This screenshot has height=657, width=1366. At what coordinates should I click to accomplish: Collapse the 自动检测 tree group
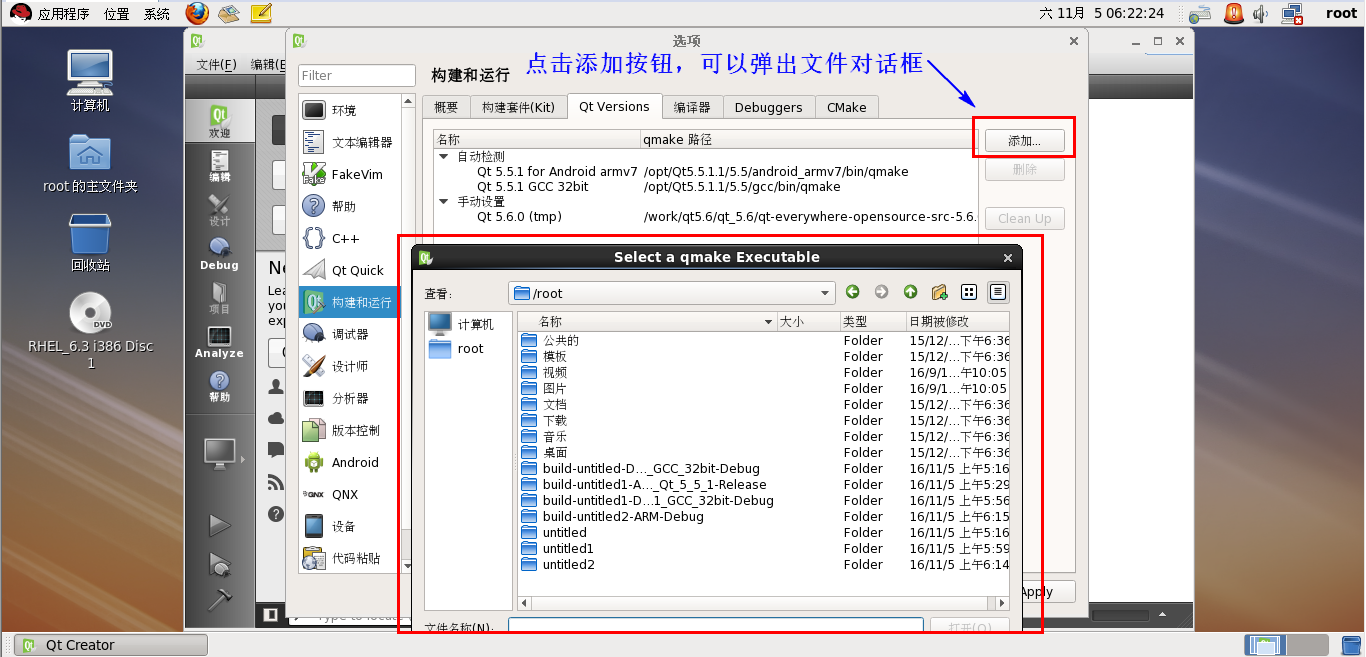(x=444, y=157)
